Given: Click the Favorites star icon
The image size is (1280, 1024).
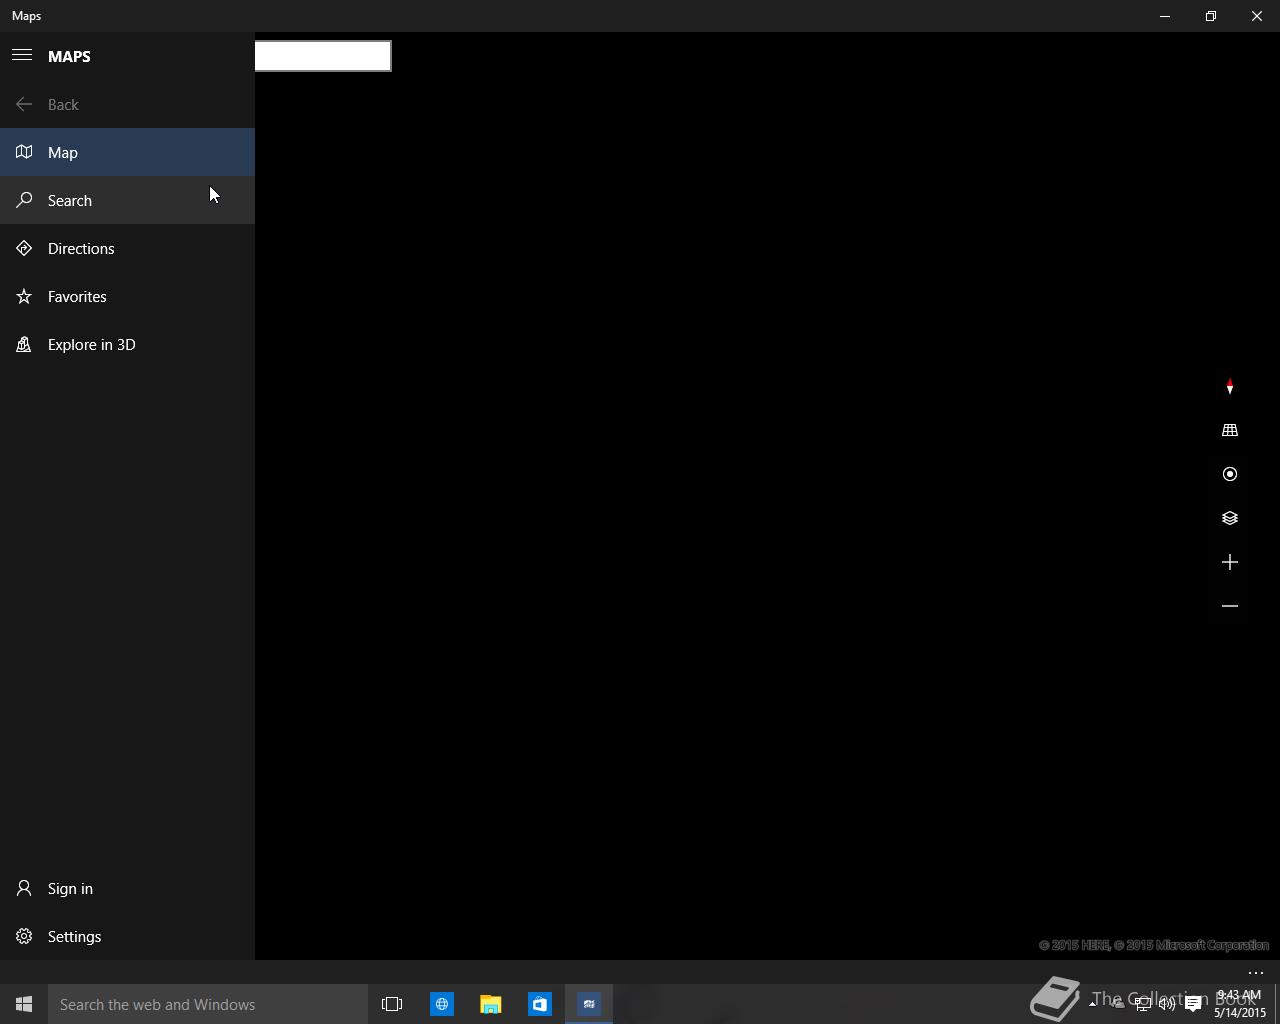Looking at the screenshot, I should click(x=24, y=296).
